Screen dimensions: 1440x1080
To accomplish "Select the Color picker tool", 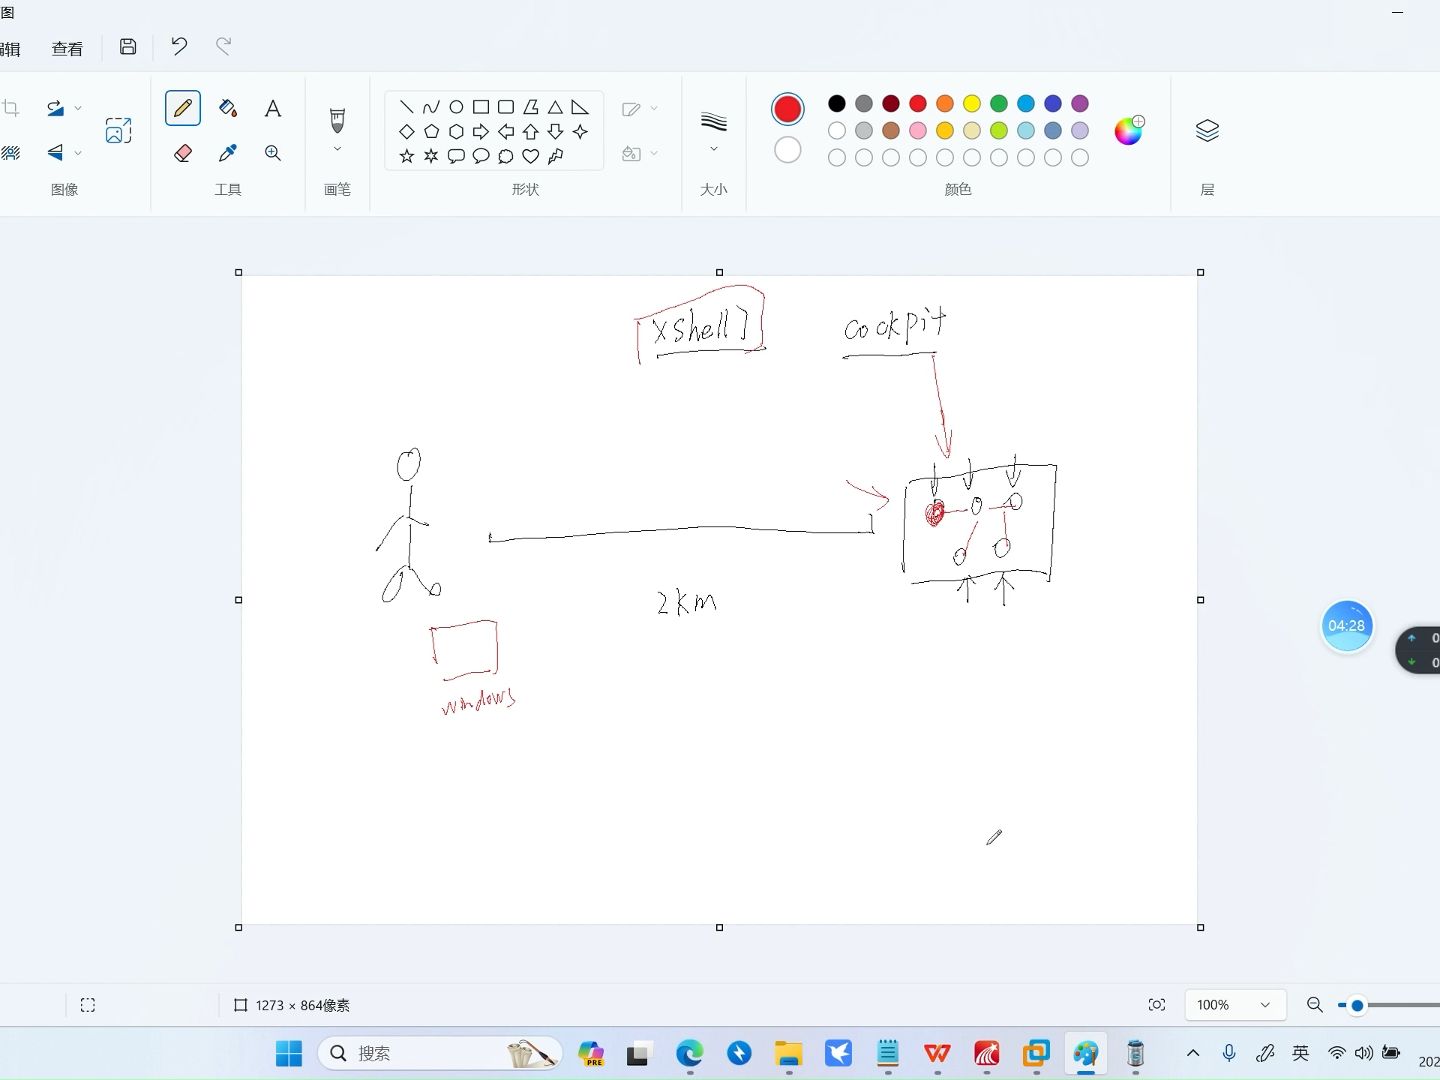I will point(228,153).
